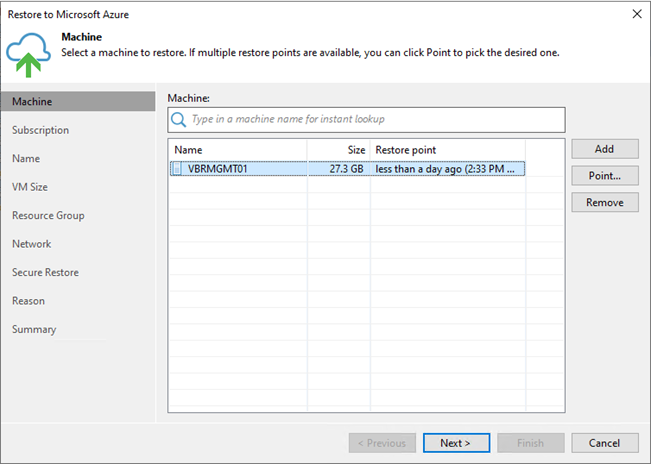Open the Subscription wizard step
The height and width of the screenshot is (464, 651).
(41, 130)
